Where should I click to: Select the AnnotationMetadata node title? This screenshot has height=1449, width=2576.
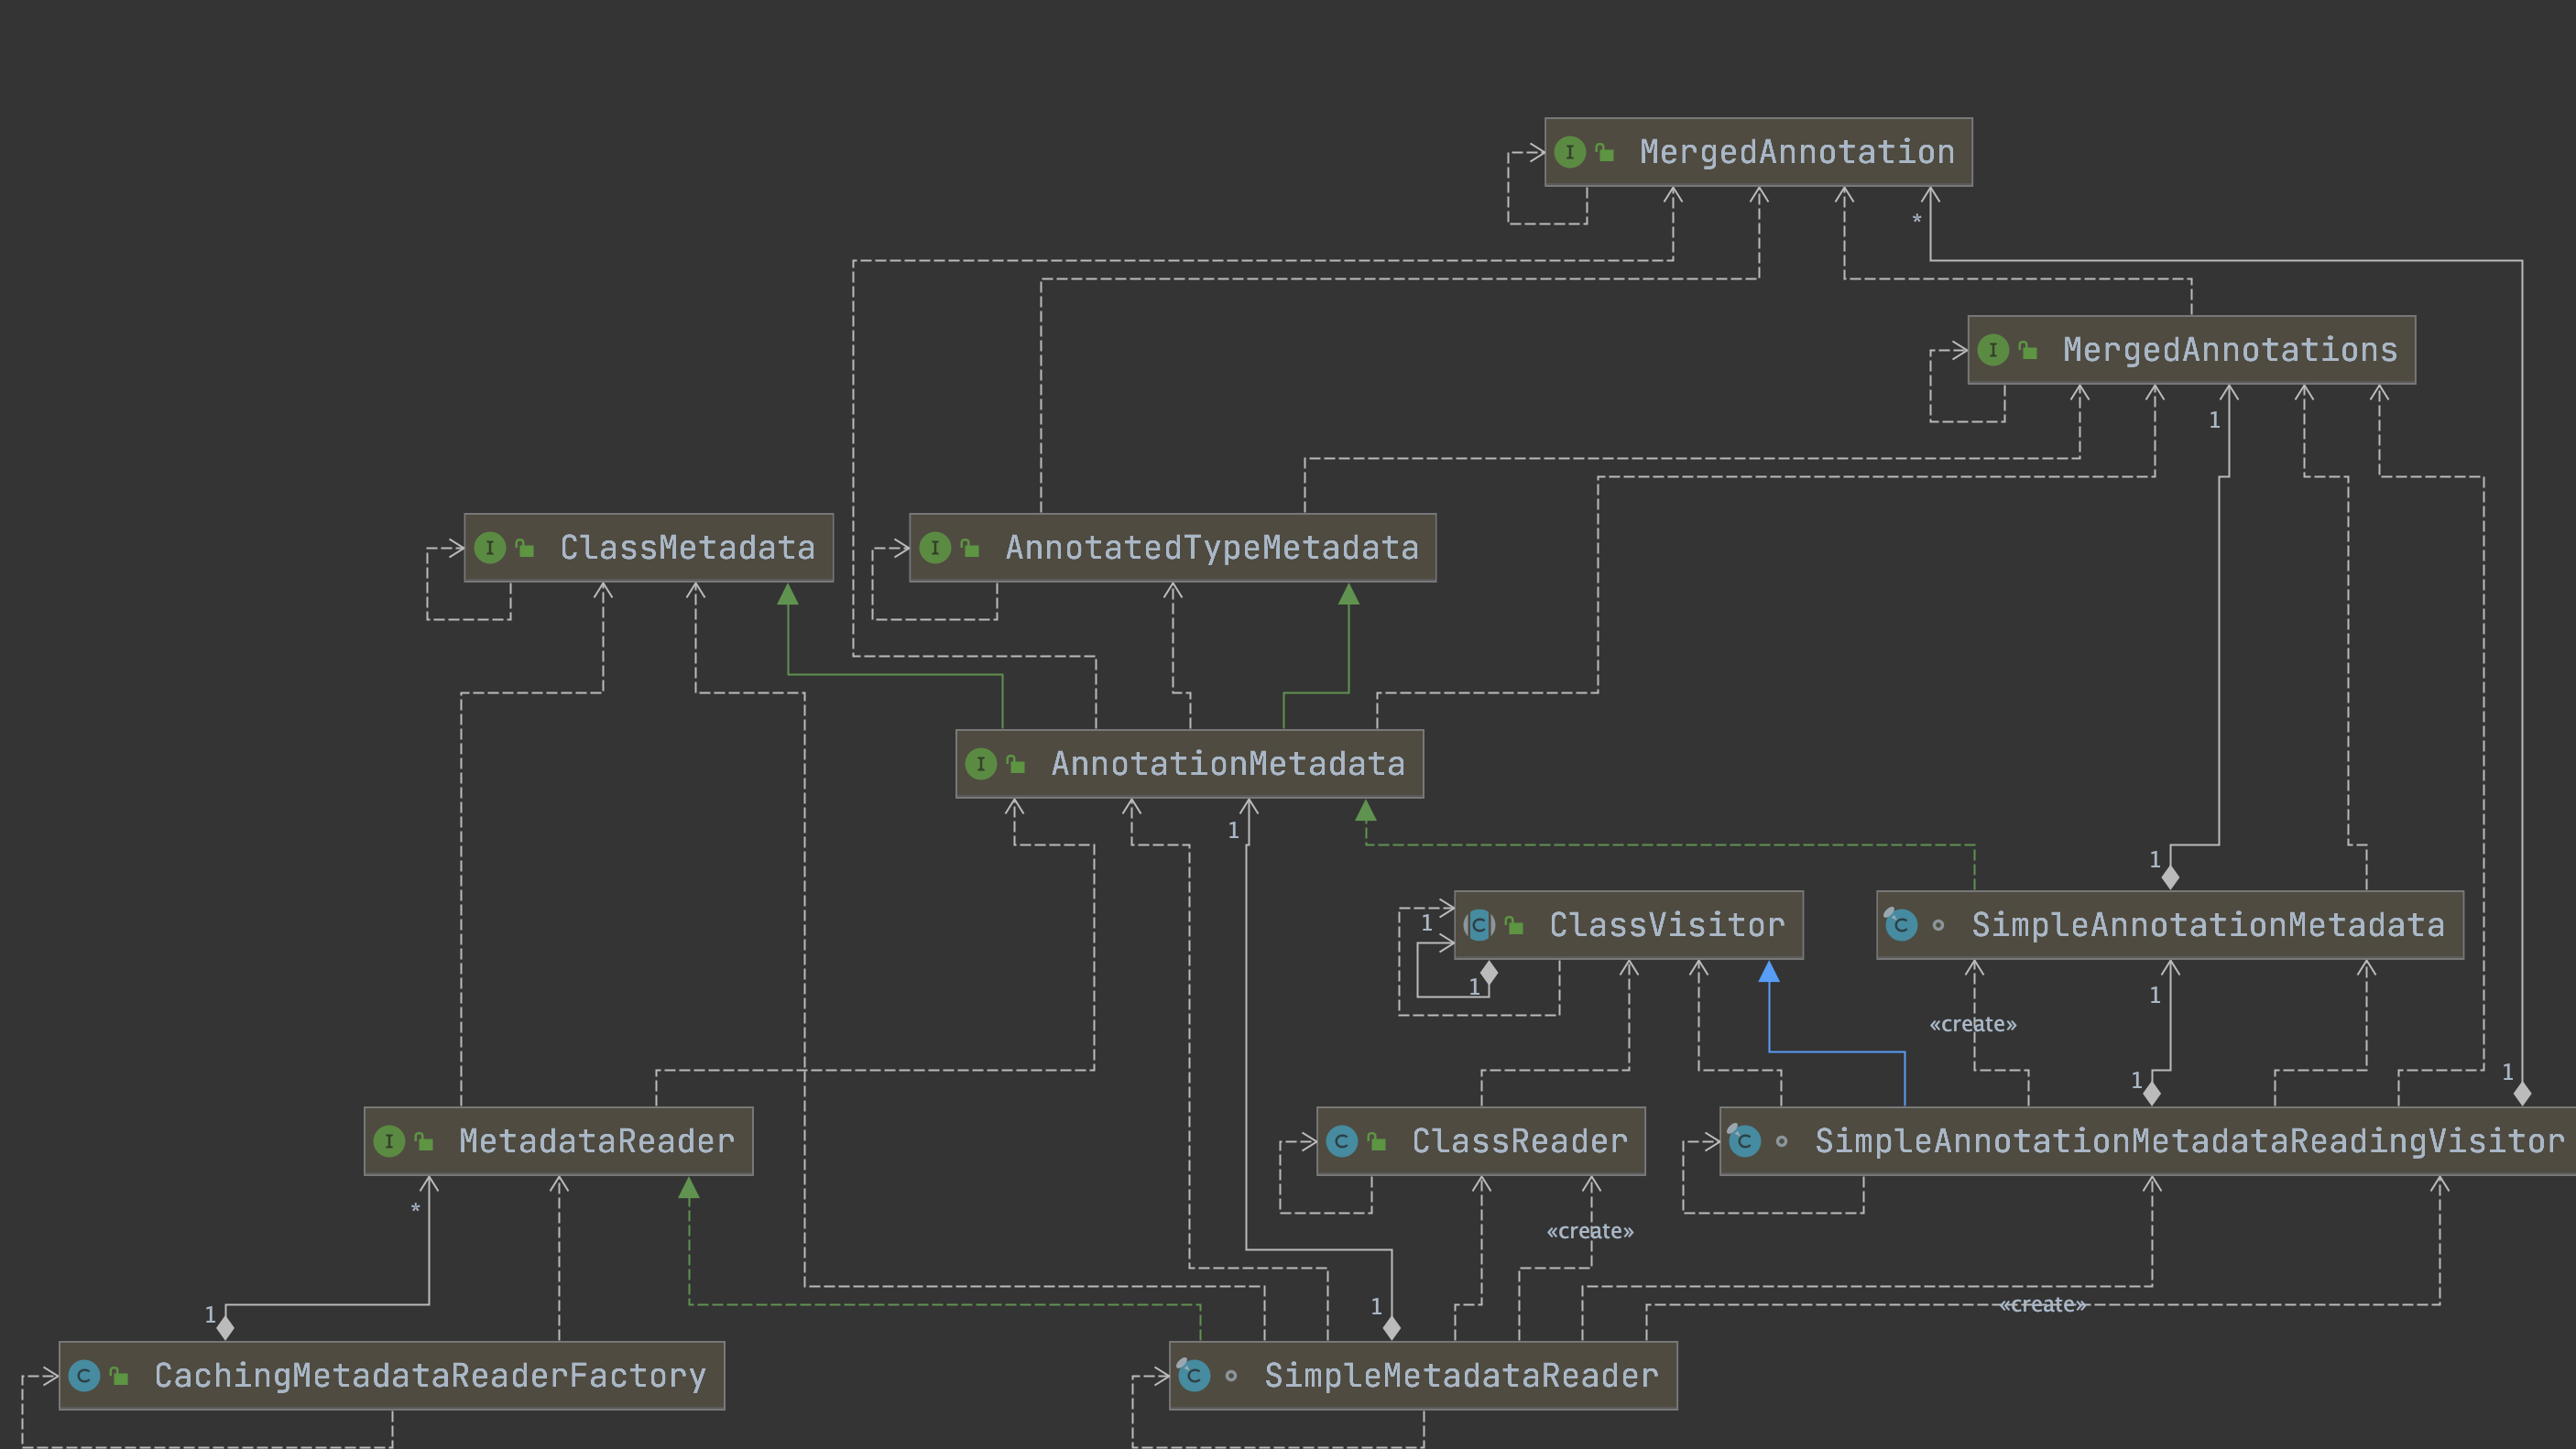tap(1228, 763)
